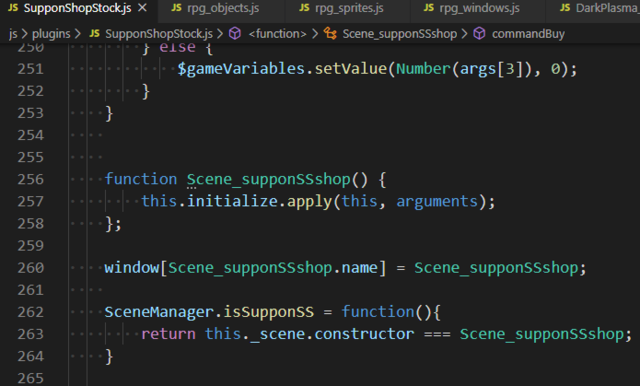Click 'apply' on line 257
Image resolution: width=640 pixels, height=386 pixels.
(310, 201)
